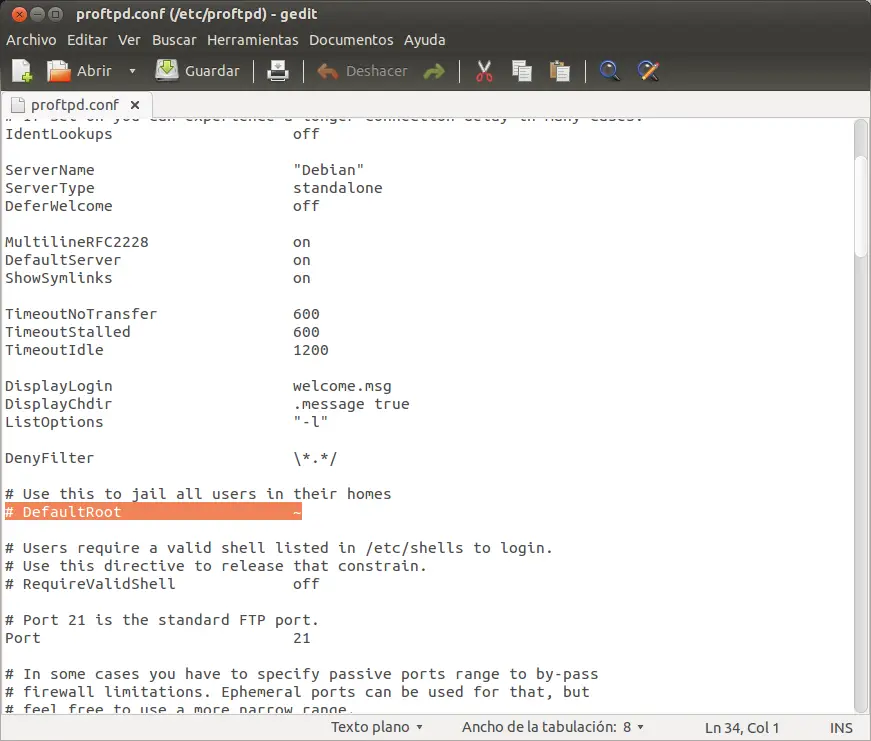Open the recent files dropdown arrow beside Abrir
Viewport: 871px width, 741px height.
click(132, 71)
